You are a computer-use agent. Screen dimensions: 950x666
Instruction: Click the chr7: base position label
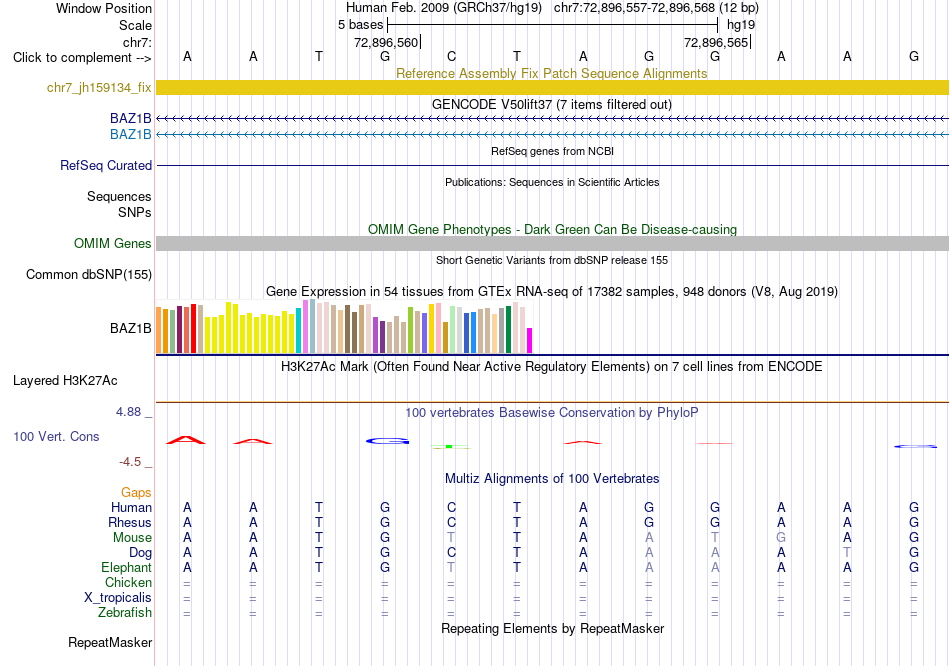[x=137, y=42]
